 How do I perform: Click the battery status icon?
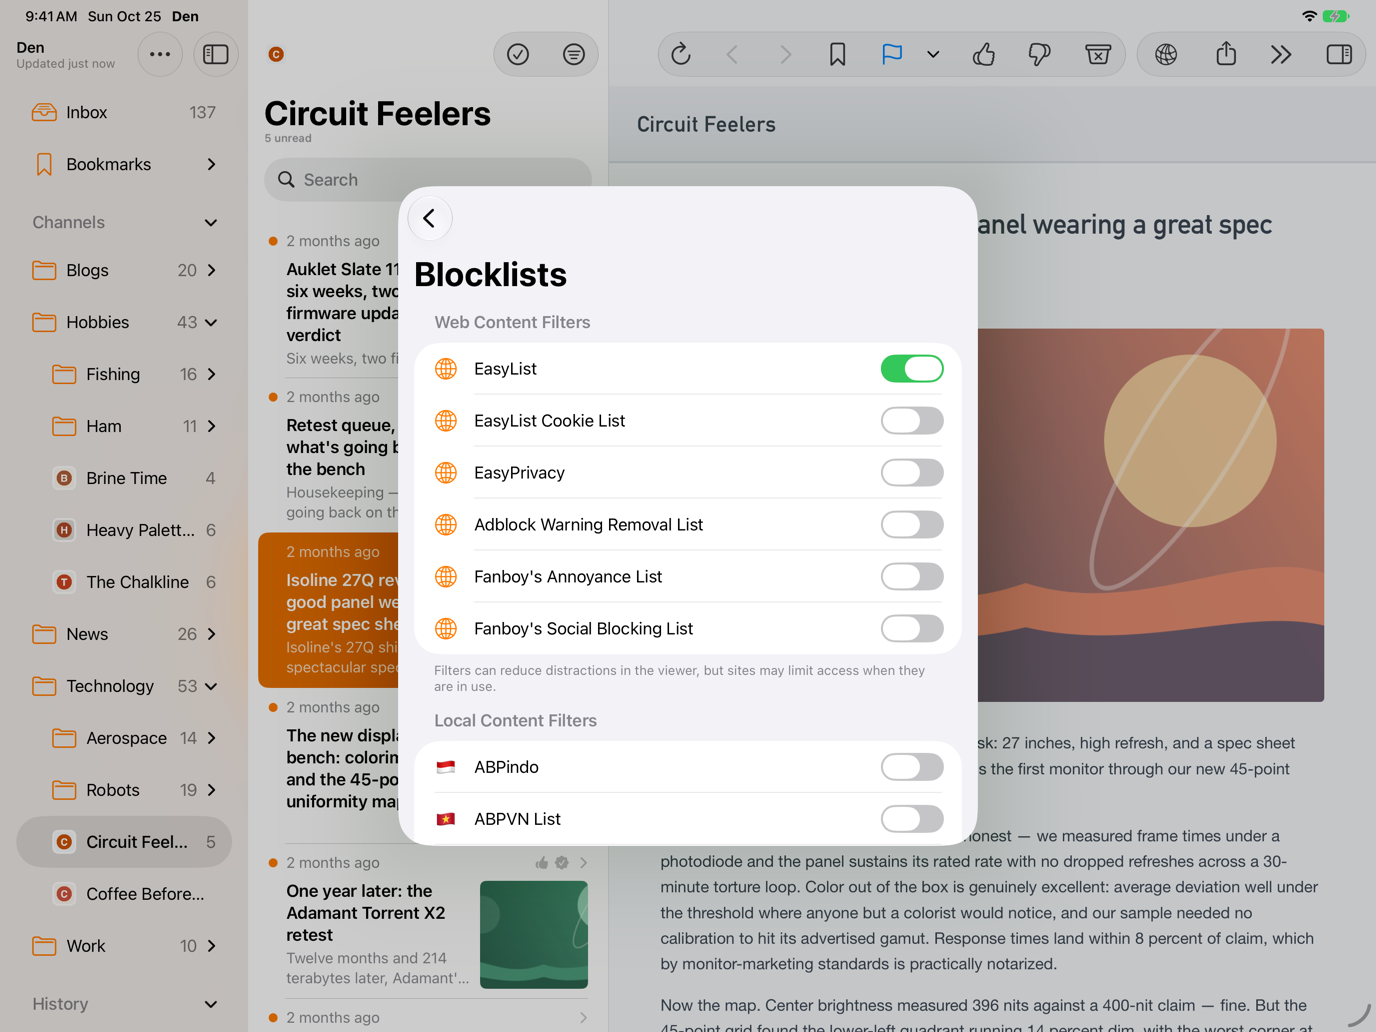tap(1337, 16)
